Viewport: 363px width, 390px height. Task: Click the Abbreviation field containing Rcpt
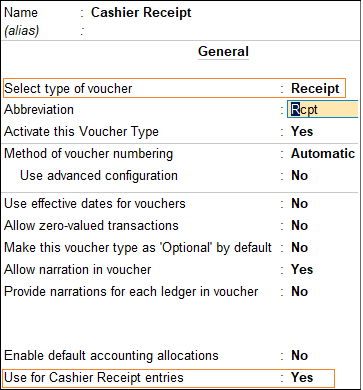click(x=323, y=110)
